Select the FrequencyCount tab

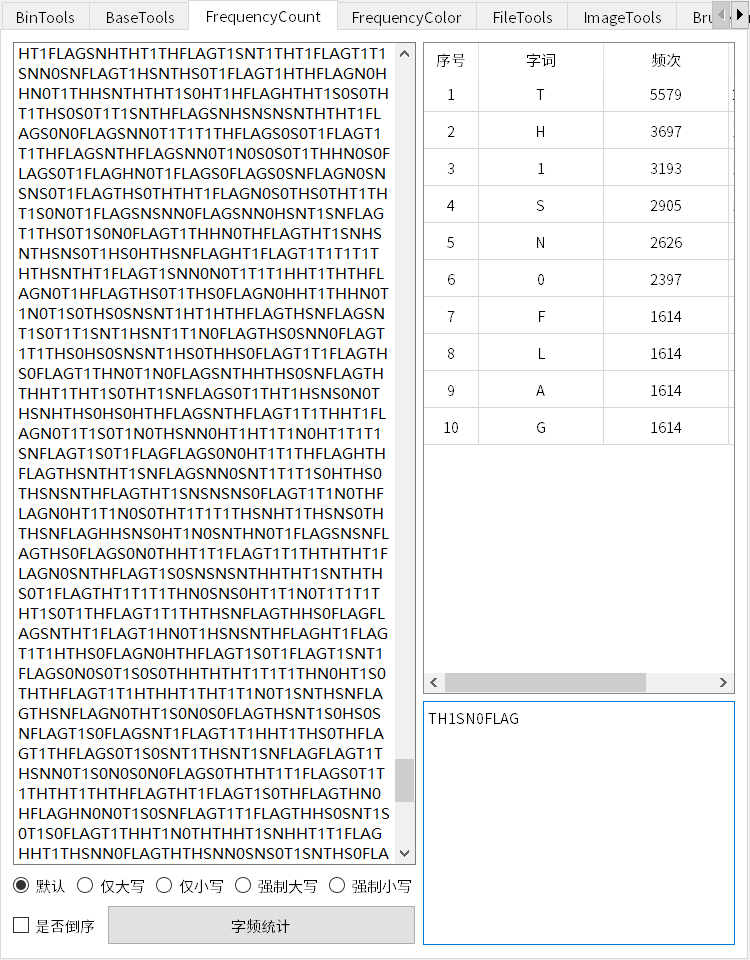[263, 16]
